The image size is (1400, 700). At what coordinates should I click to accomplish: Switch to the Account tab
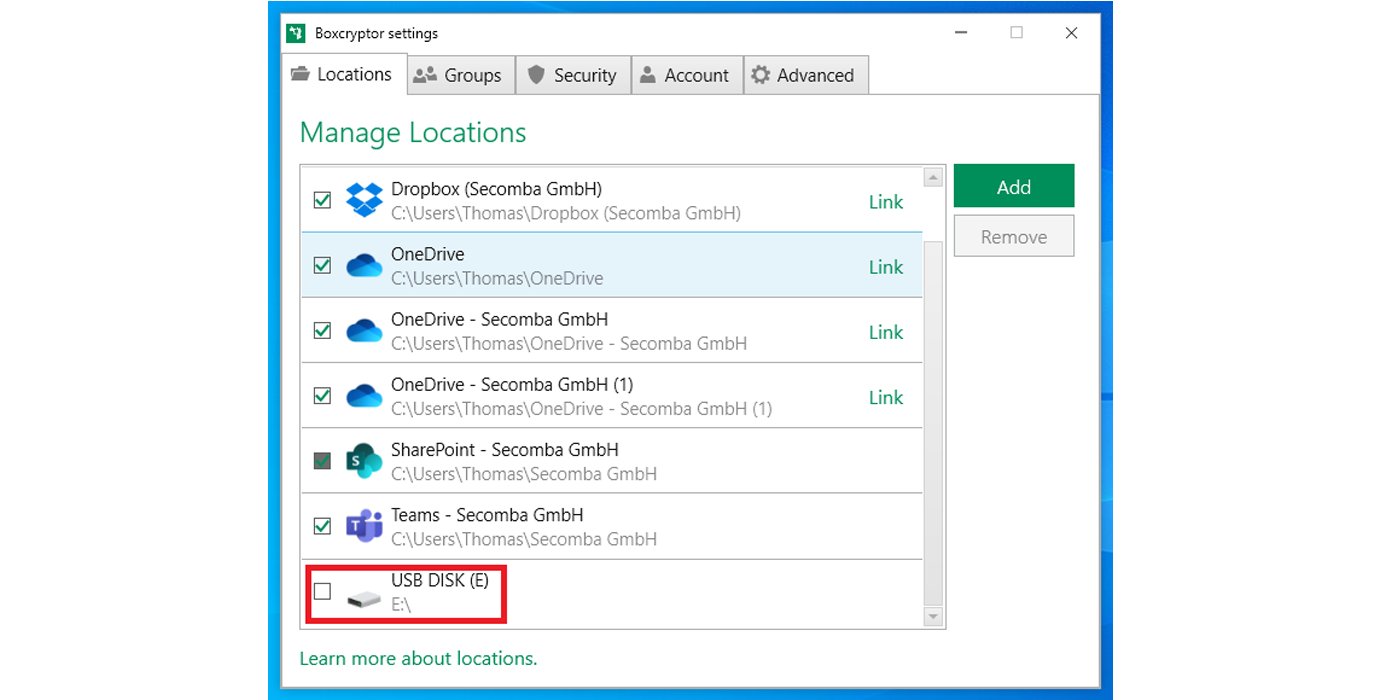click(x=687, y=75)
